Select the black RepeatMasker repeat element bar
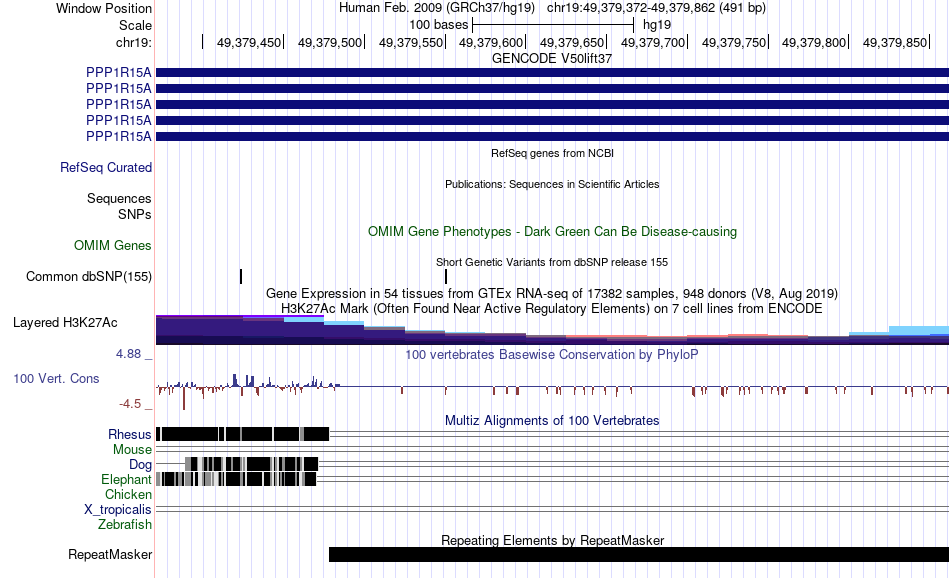 pos(639,554)
